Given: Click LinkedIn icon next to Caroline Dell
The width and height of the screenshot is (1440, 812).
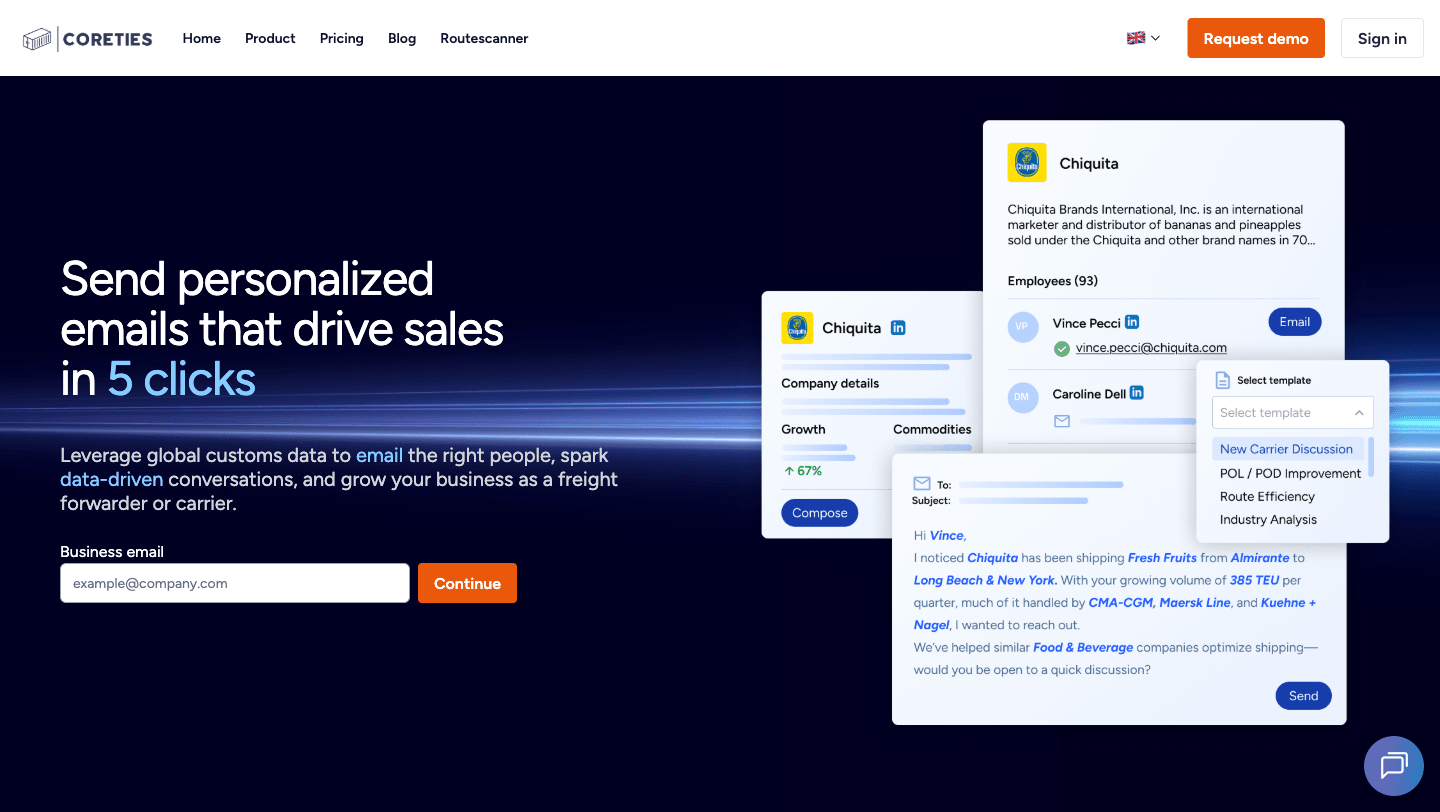Looking at the screenshot, I should (x=1136, y=393).
